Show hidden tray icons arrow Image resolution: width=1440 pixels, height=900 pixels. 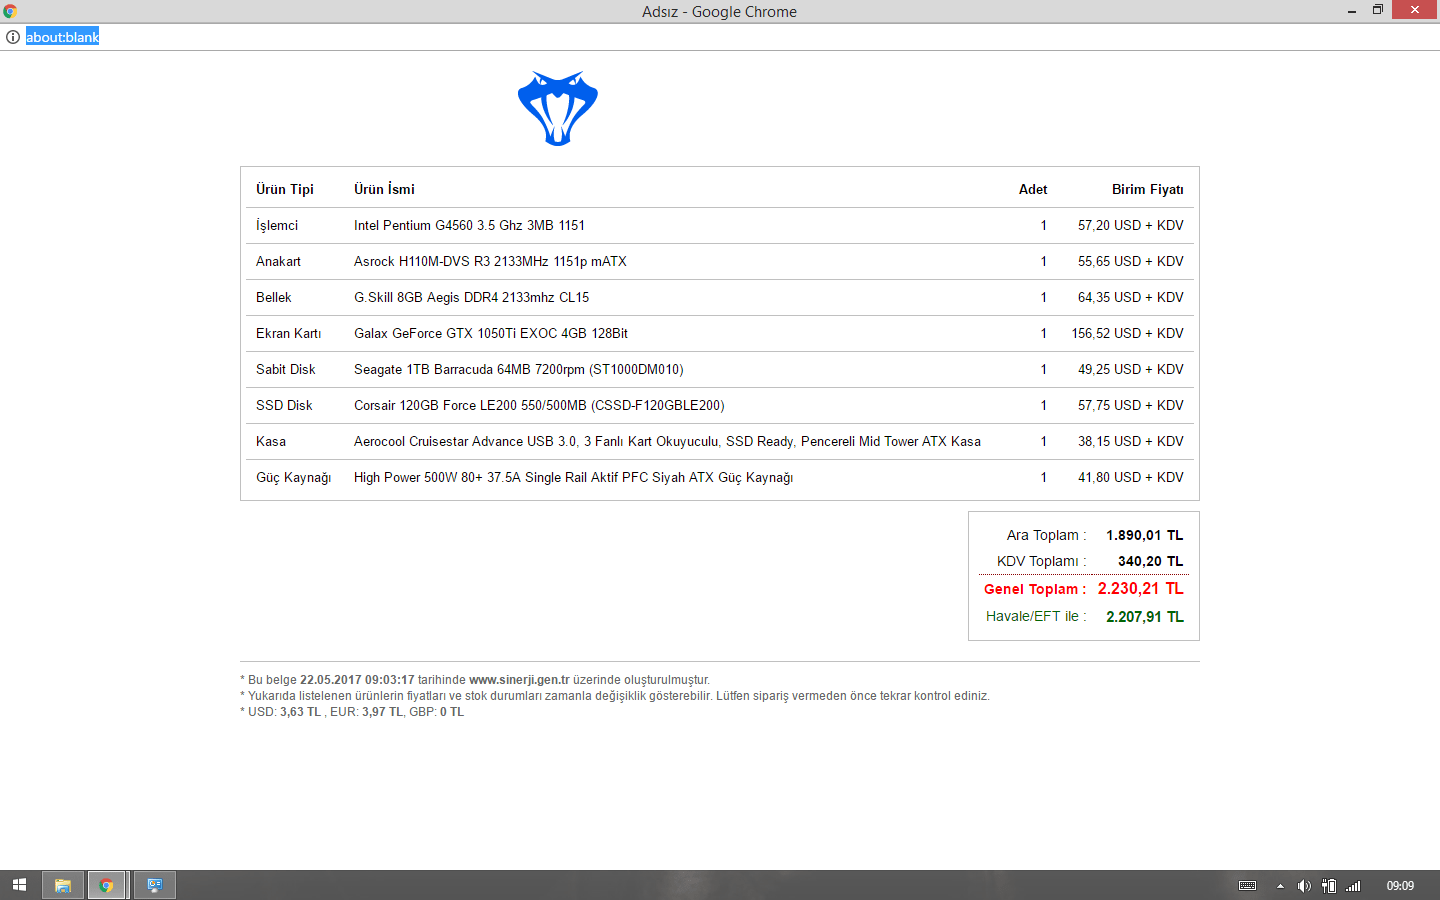pos(1280,886)
